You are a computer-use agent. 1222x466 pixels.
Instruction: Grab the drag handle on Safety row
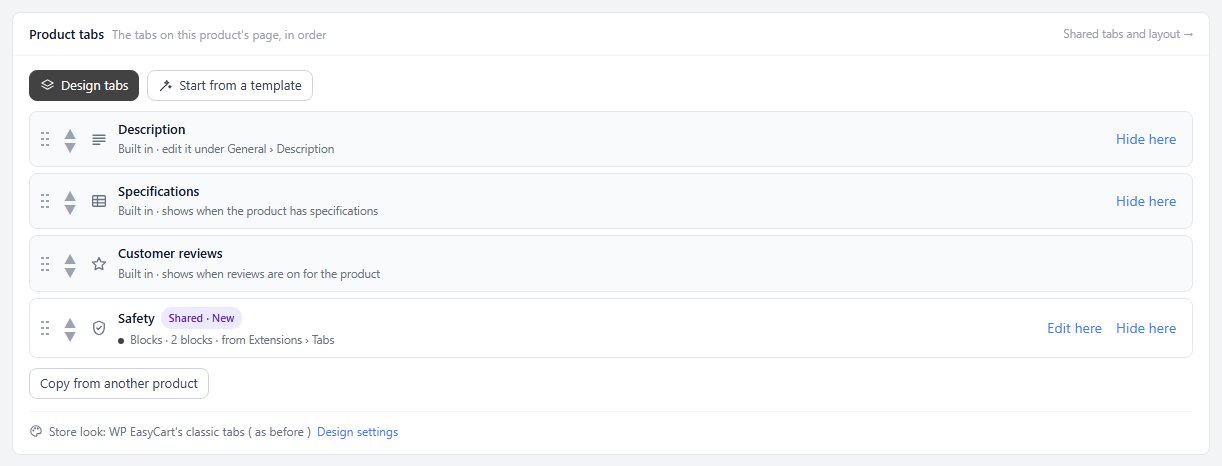(x=45, y=328)
